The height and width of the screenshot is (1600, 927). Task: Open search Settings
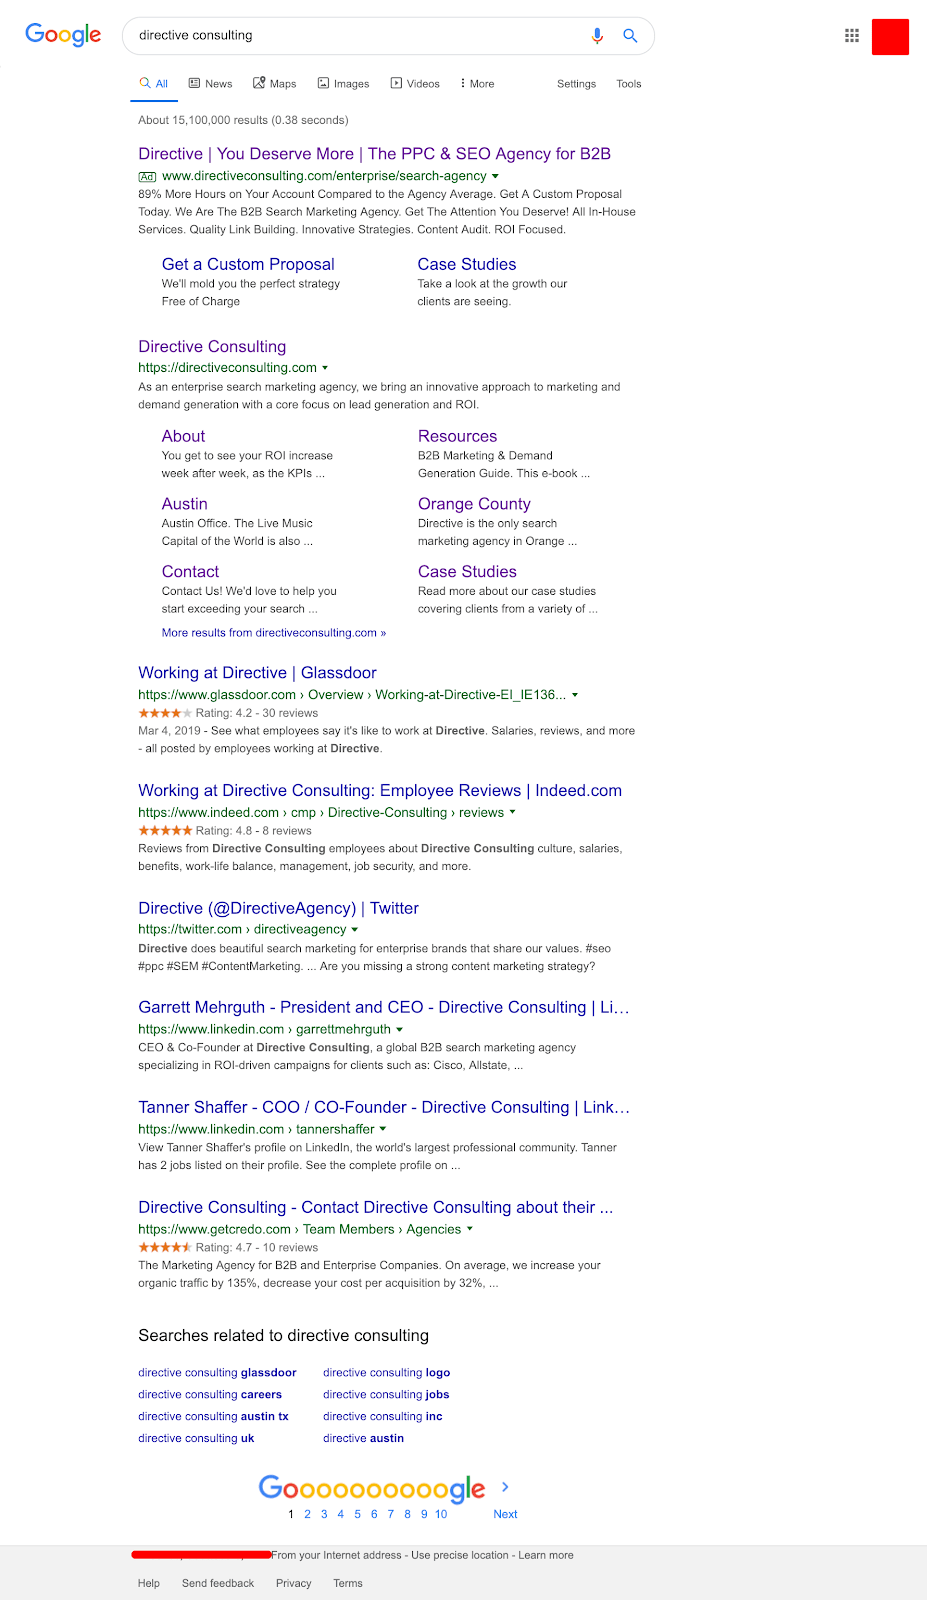(576, 84)
